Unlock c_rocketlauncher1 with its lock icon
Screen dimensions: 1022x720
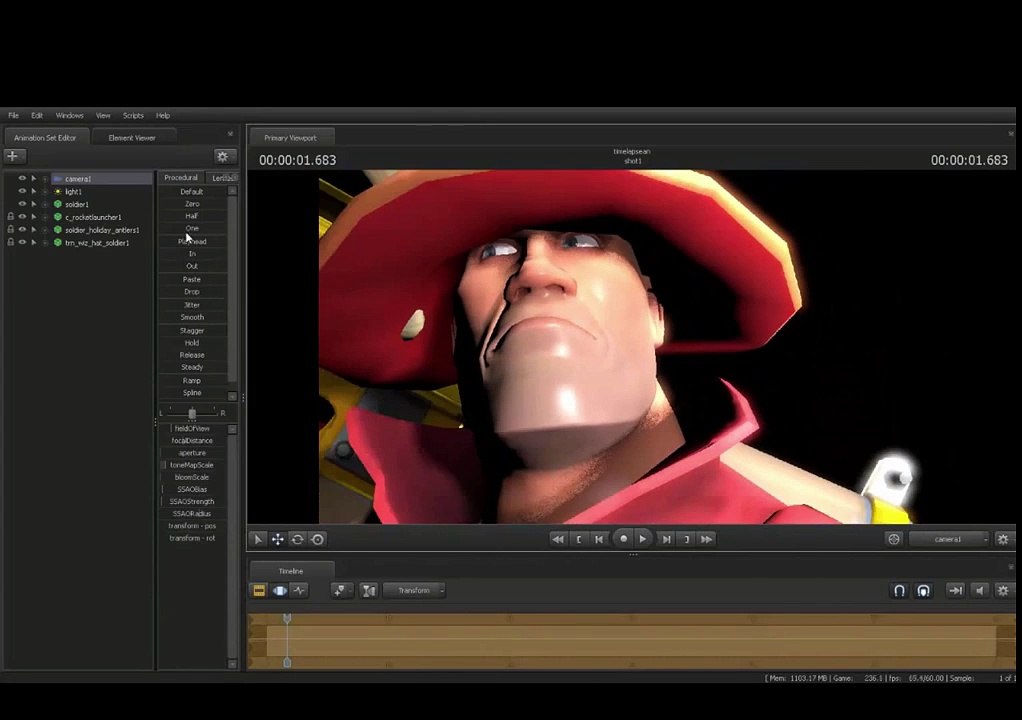pyautogui.click(x=10, y=217)
